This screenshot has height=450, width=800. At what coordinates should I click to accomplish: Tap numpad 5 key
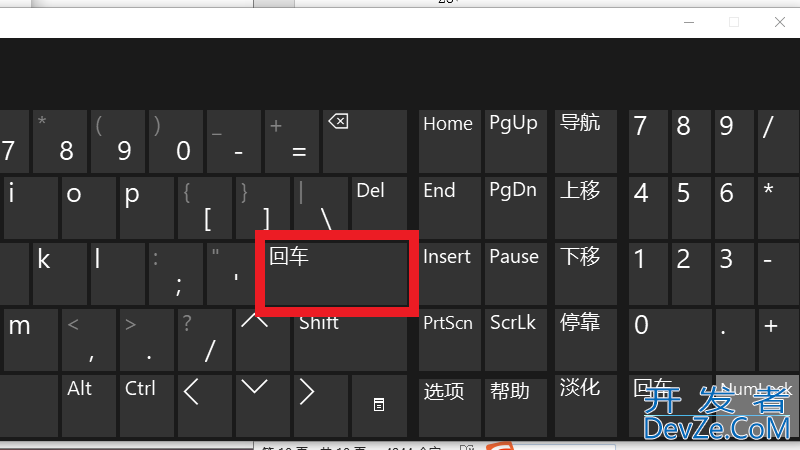(x=691, y=208)
